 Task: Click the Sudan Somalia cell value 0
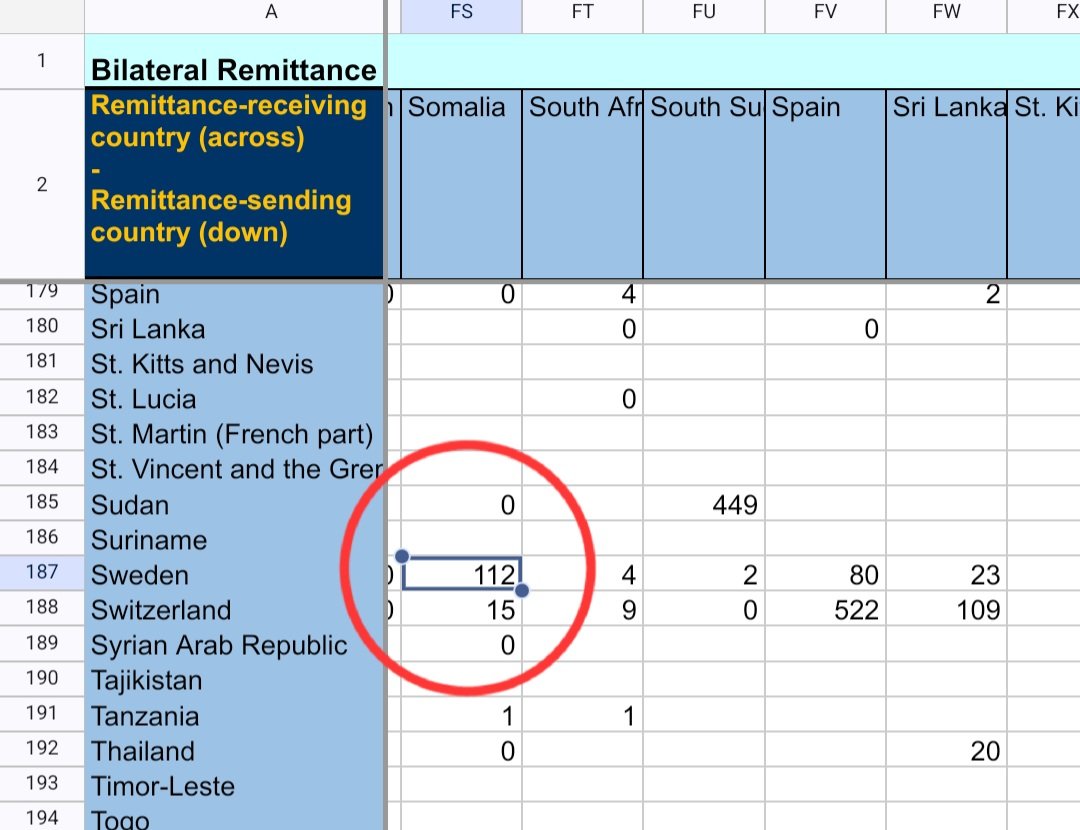tap(461, 504)
